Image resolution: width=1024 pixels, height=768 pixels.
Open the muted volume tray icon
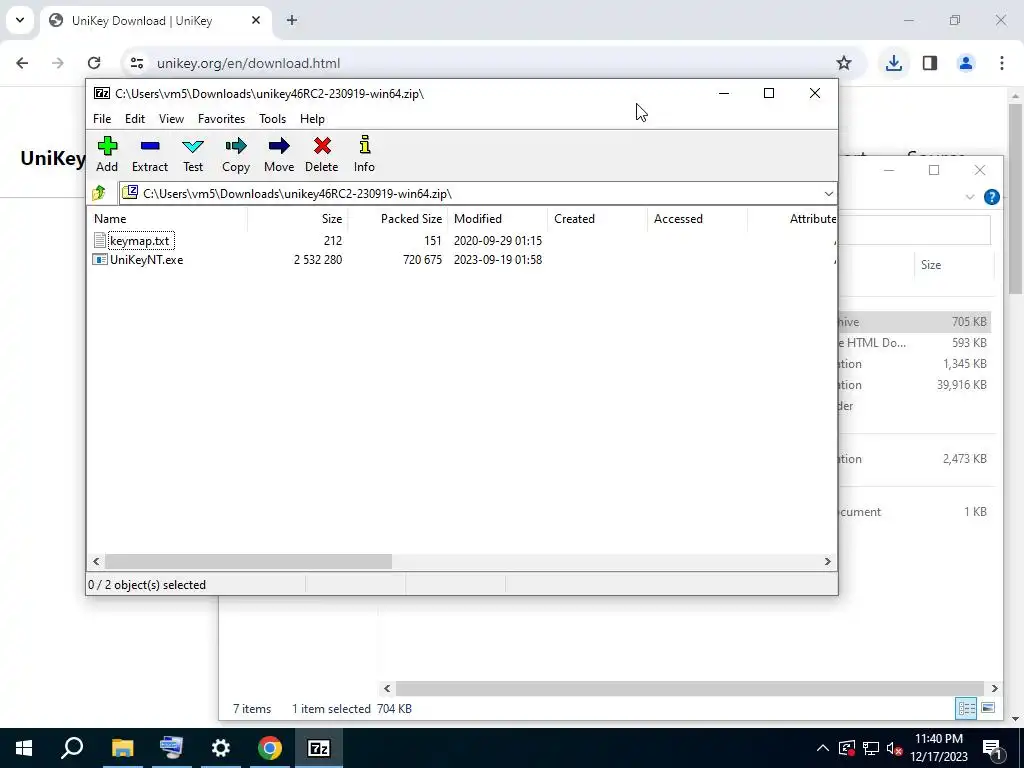[895, 748]
